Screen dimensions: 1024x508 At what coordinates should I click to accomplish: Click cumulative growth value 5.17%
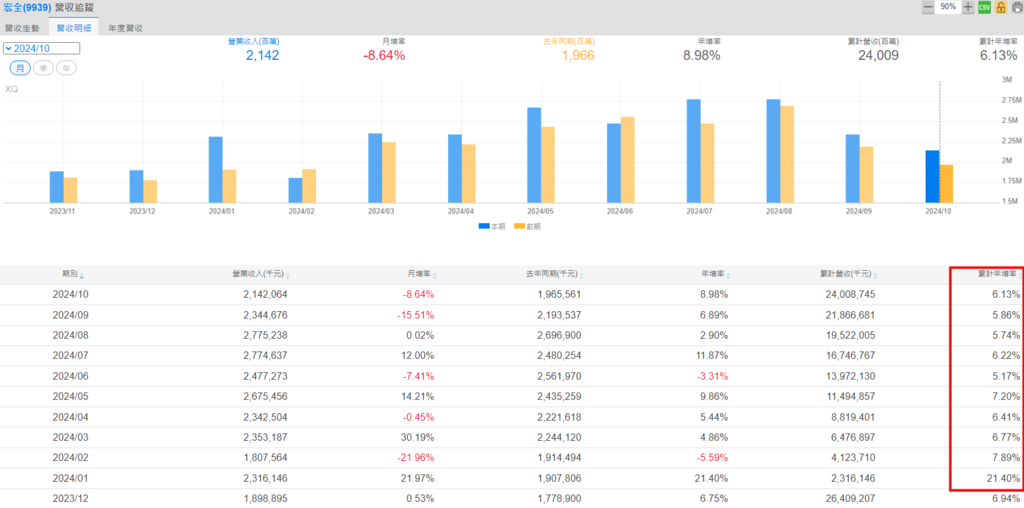(1007, 376)
